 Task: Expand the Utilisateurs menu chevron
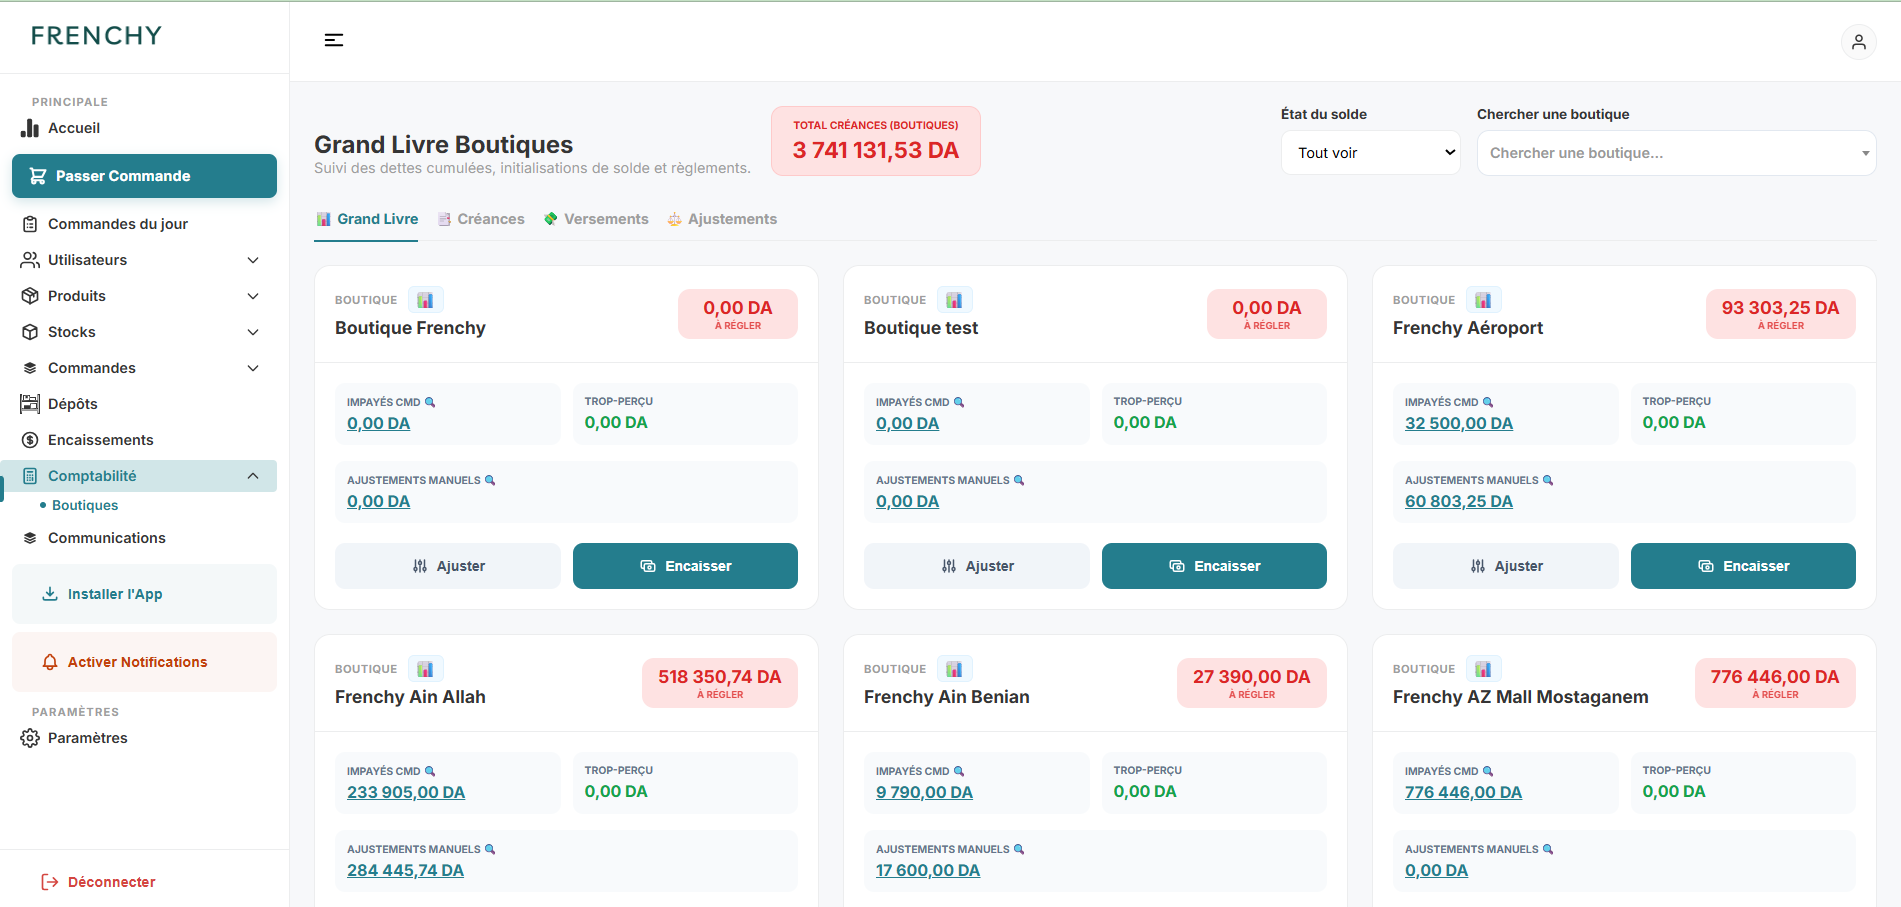point(253,260)
